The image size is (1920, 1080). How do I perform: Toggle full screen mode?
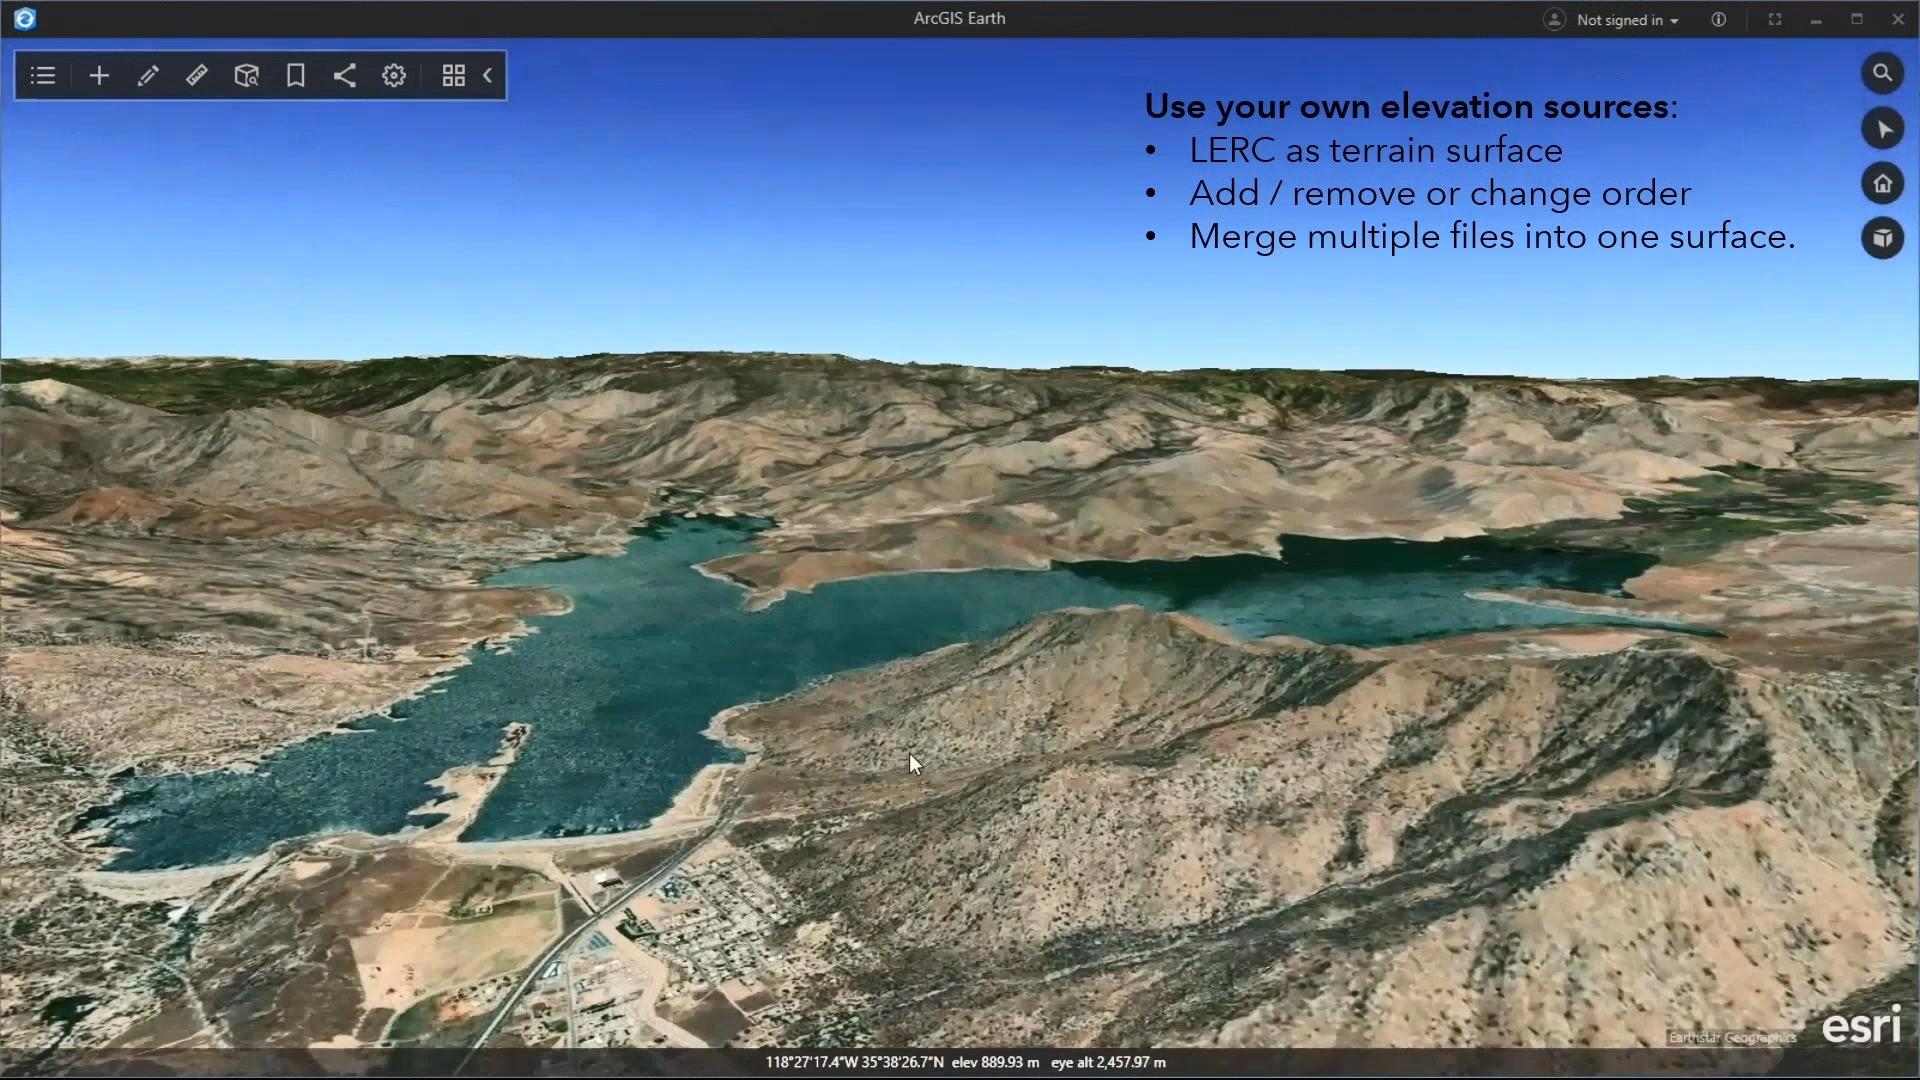click(x=1775, y=19)
